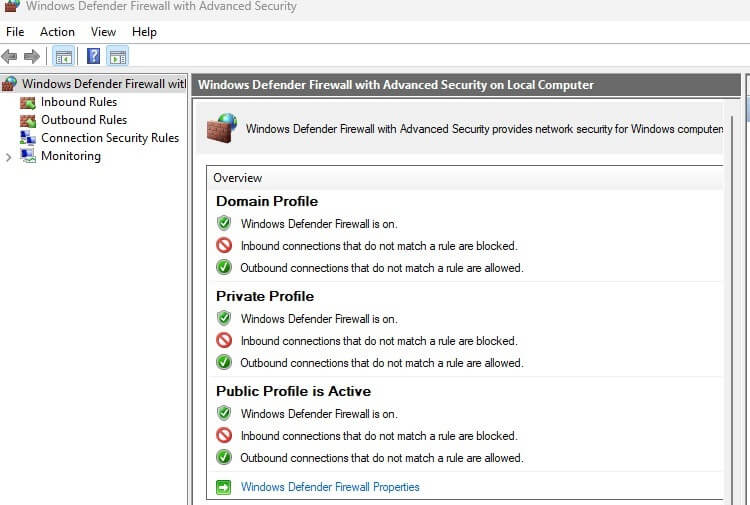Click the Outbound Rules tree icon
This screenshot has width=750, height=505.
point(28,121)
